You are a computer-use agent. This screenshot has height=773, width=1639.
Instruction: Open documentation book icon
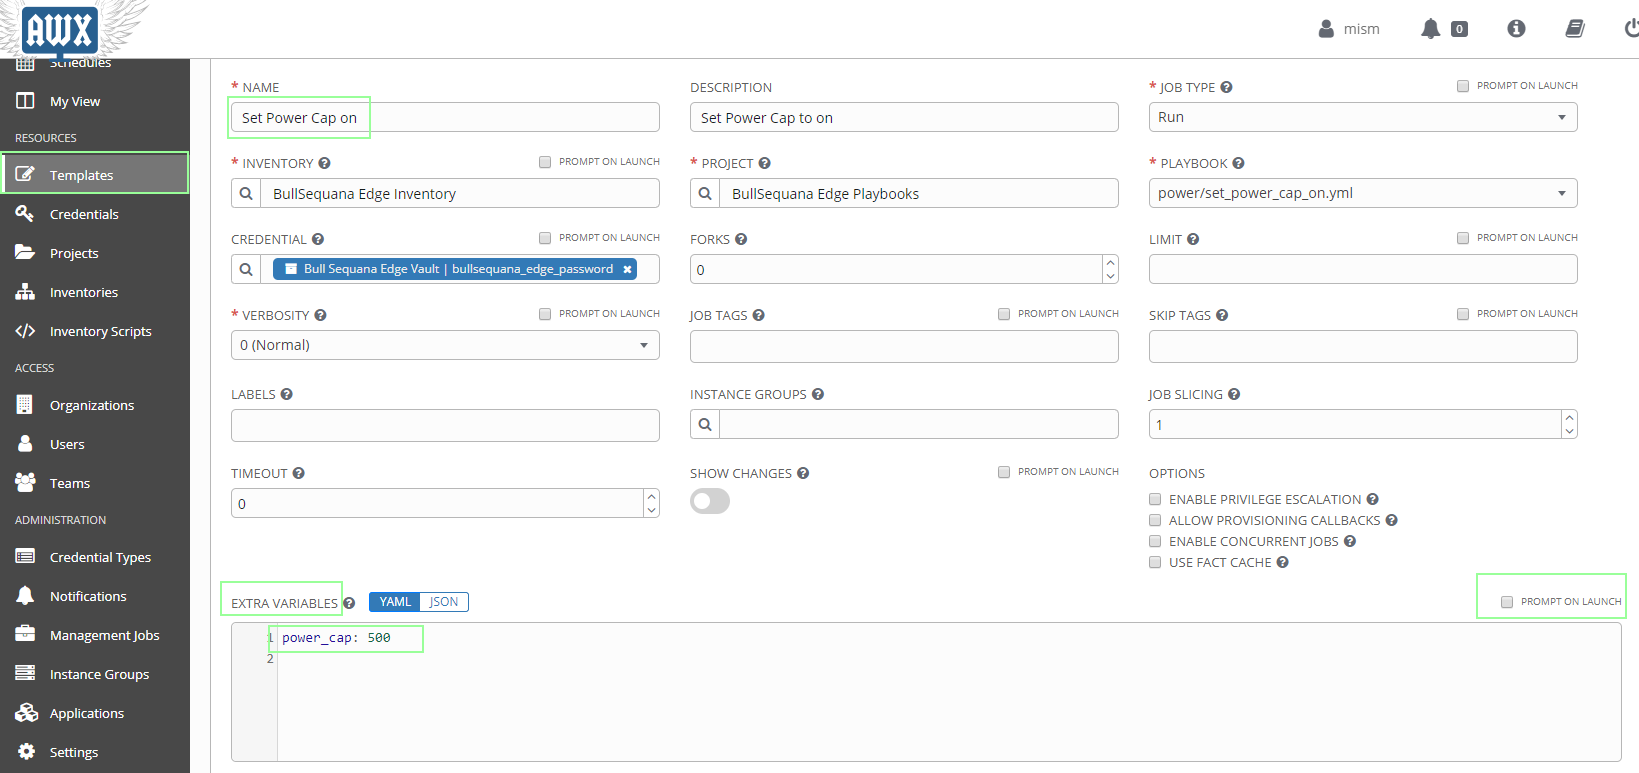(x=1575, y=29)
